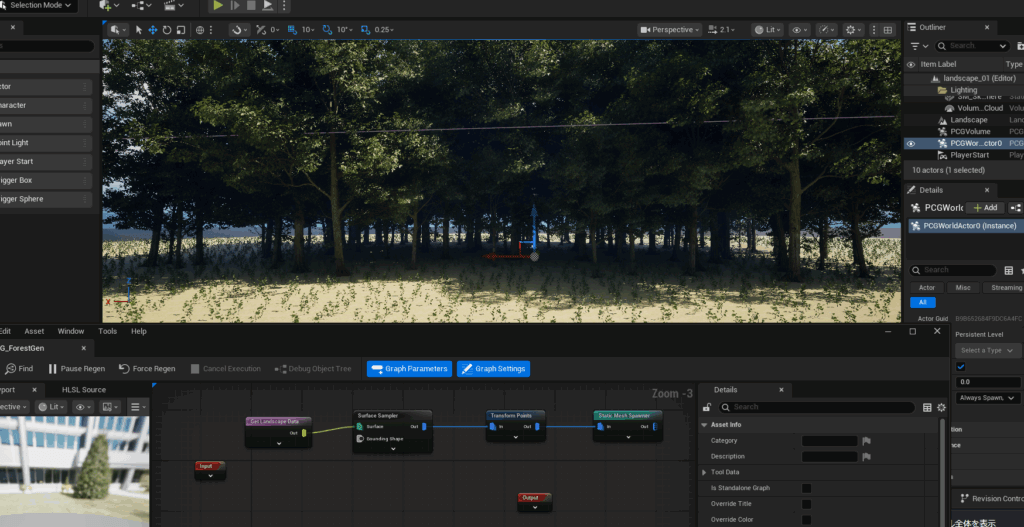Open the Perspective view mode dropdown
The width and height of the screenshot is (1024, 527).
(671, 30)
